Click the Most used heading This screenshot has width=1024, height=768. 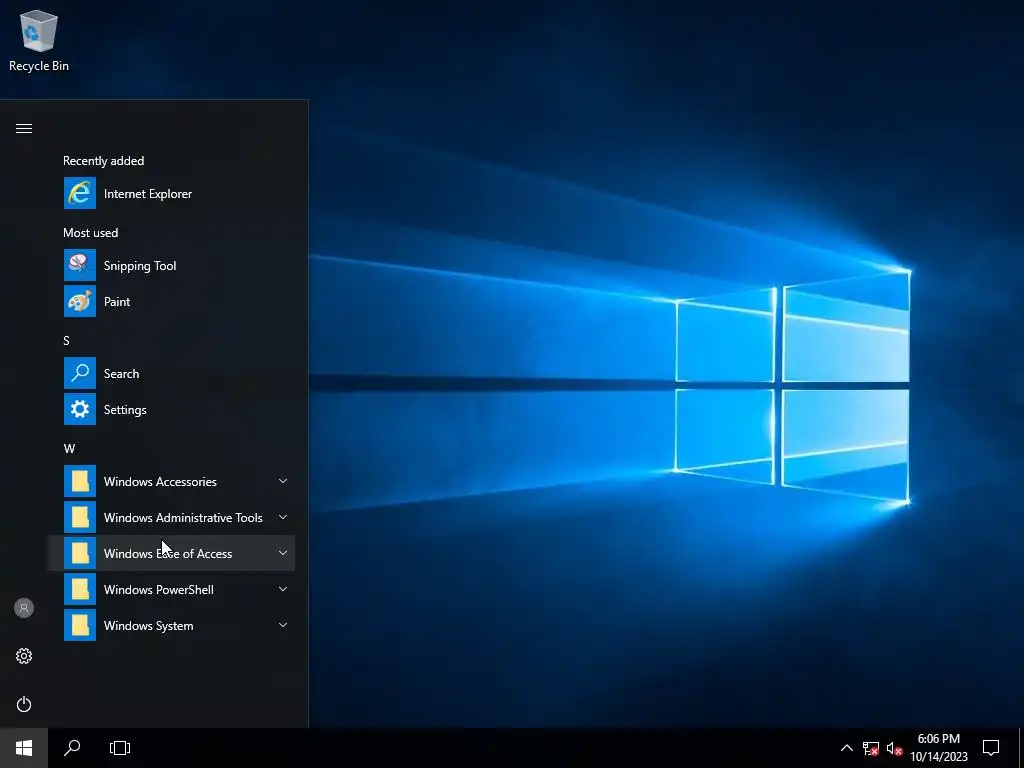91,232
